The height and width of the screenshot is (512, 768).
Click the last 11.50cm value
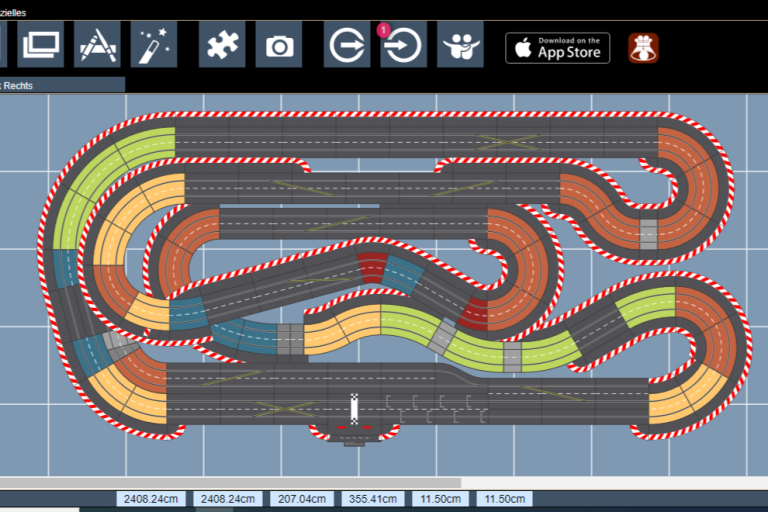point(504,499)
